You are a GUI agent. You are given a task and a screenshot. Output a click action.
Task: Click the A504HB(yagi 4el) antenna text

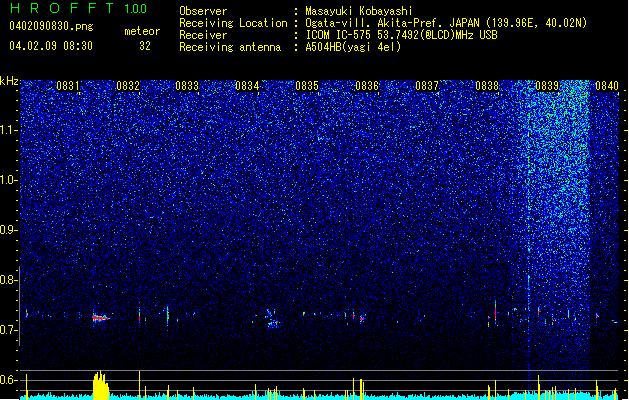353,47
